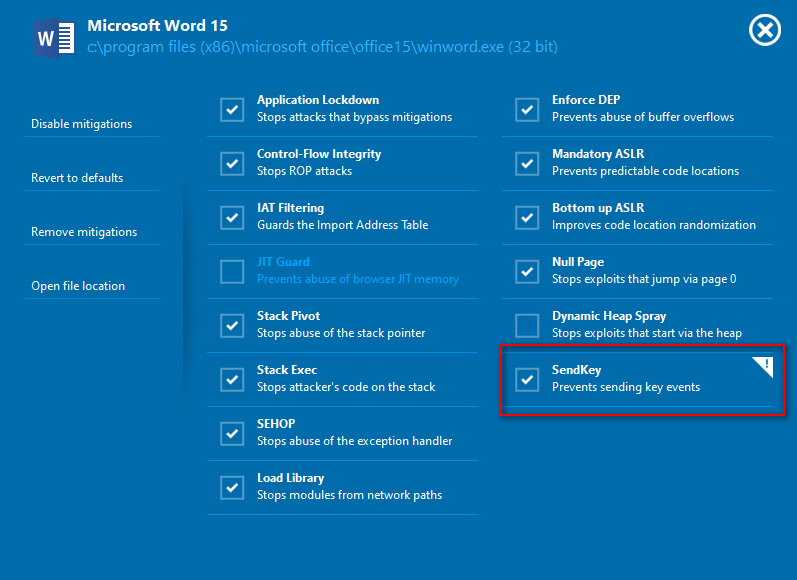Uncheck the Load Library checkbox
This screenshot has height=580, width=797.
[x=232, y=487]
